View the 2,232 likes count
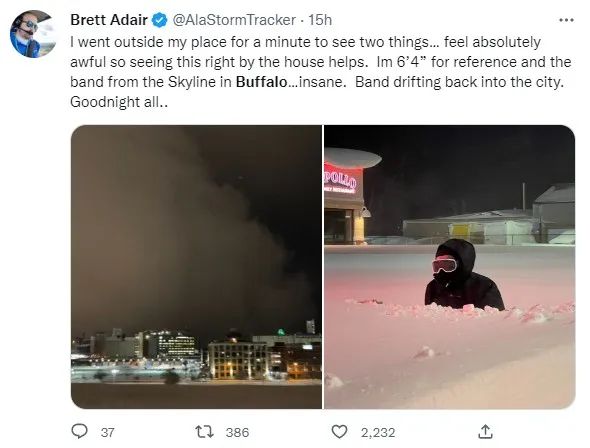590x448 pixels. click(378, 432)
